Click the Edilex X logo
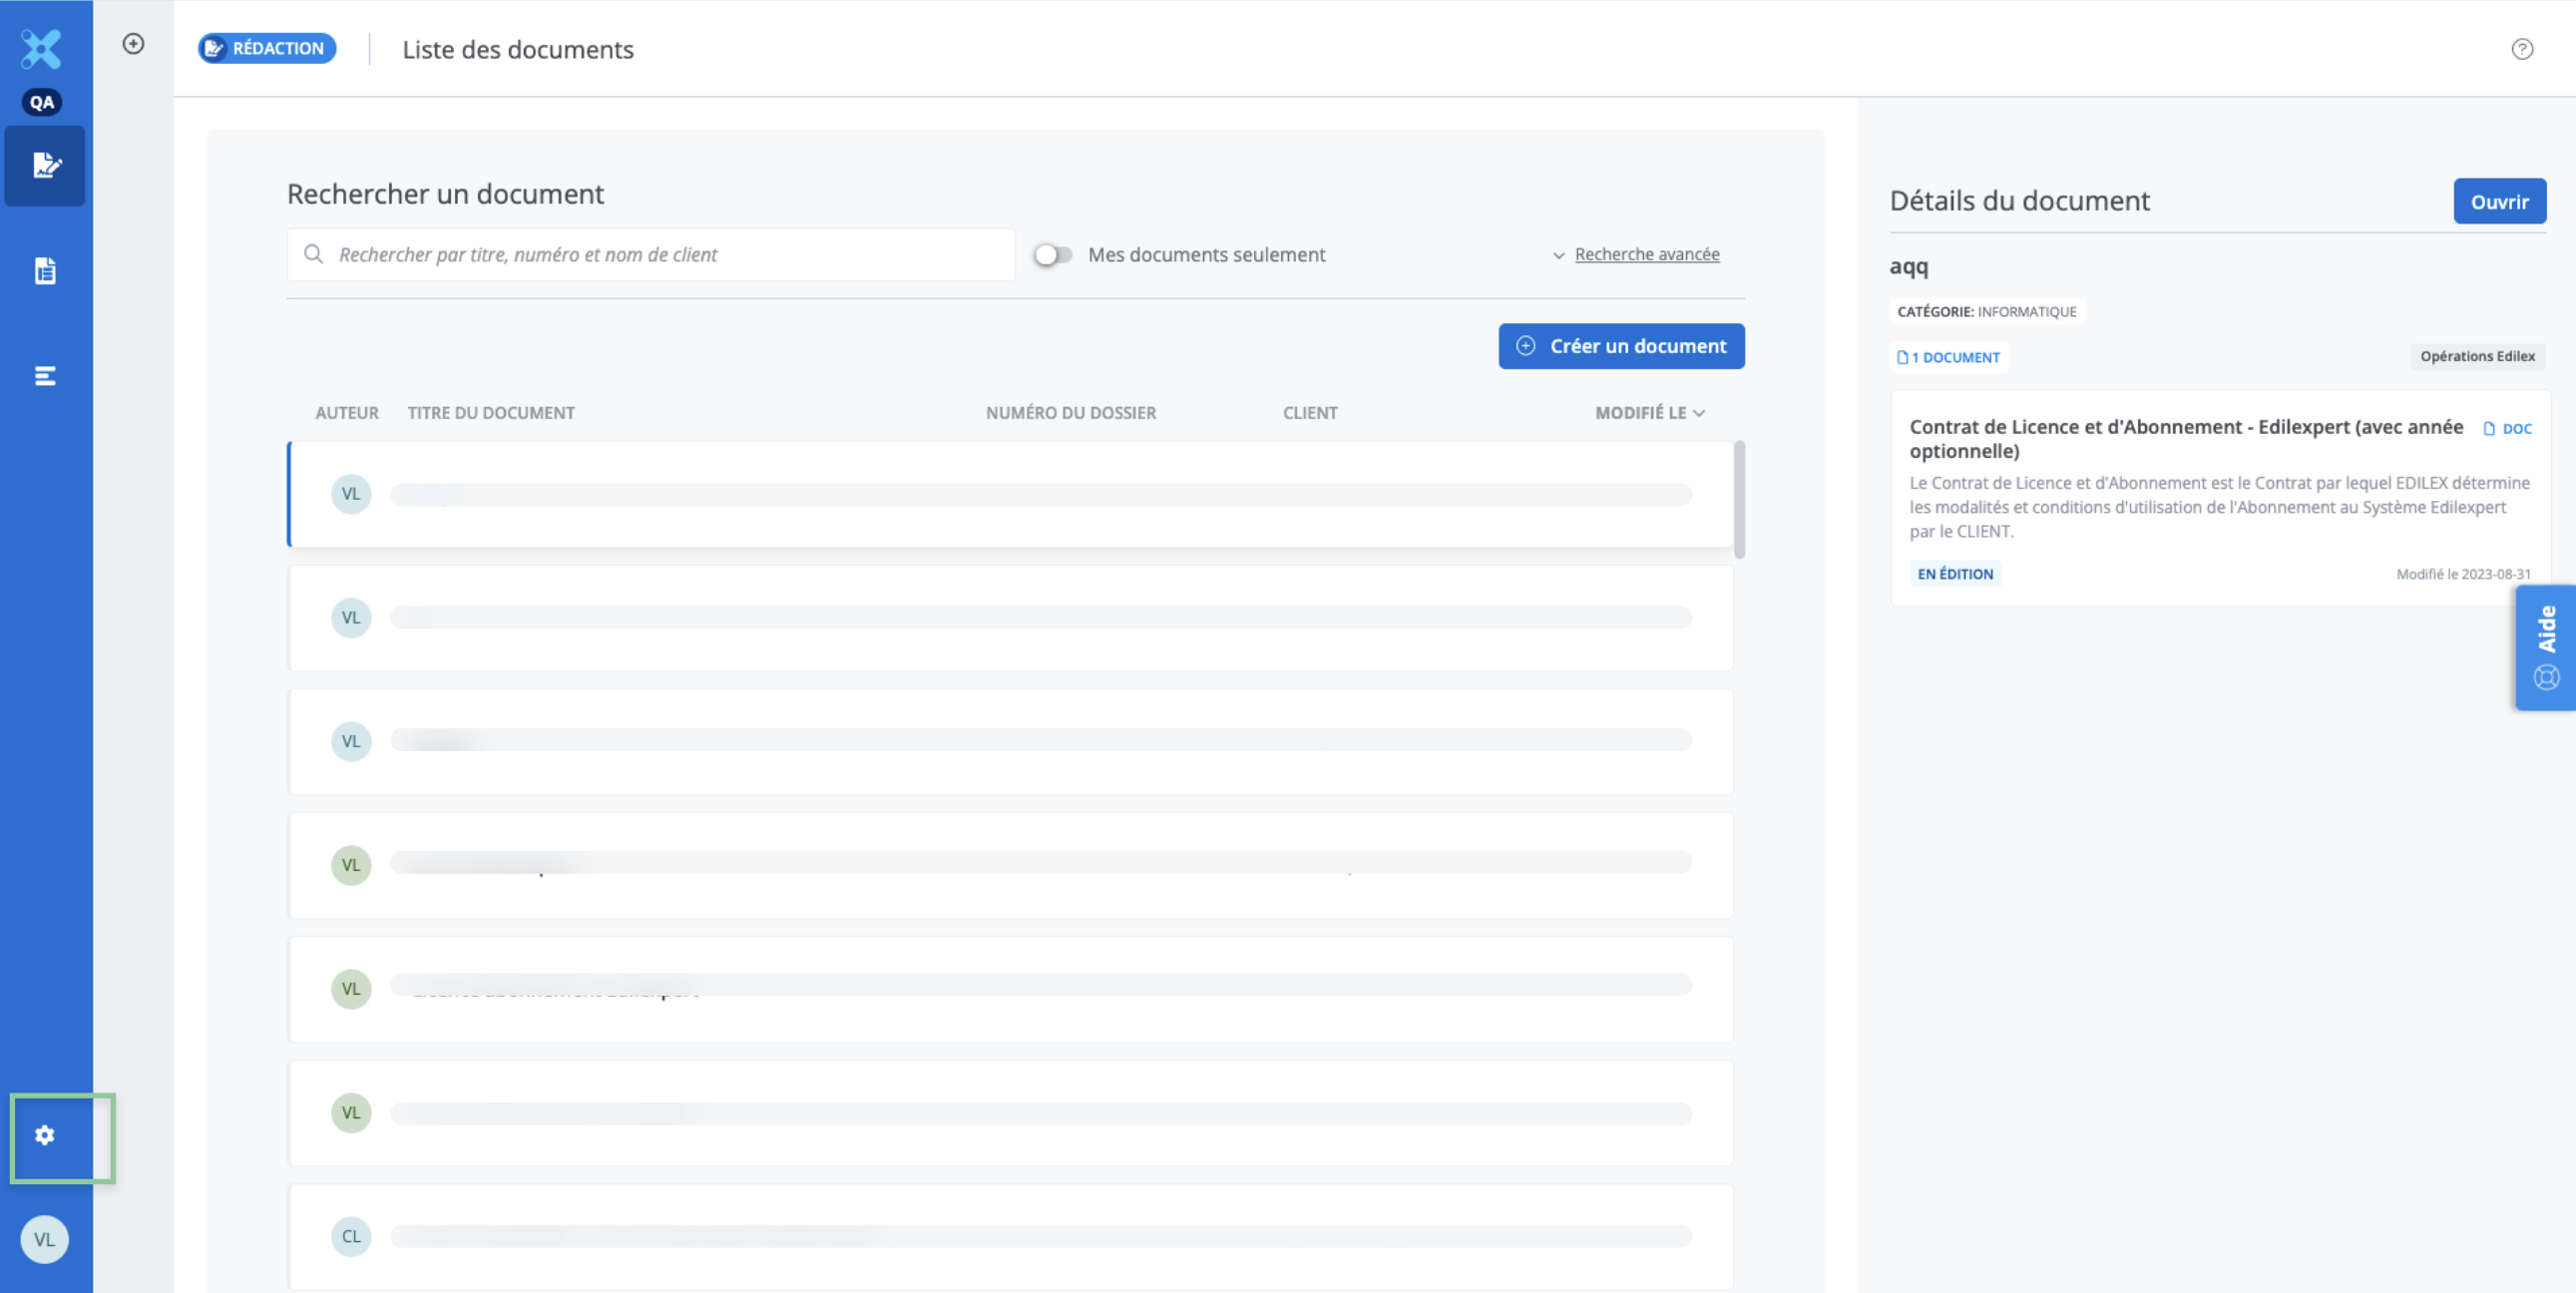This screenshot has height=1293, width=2576. [41, 48]
